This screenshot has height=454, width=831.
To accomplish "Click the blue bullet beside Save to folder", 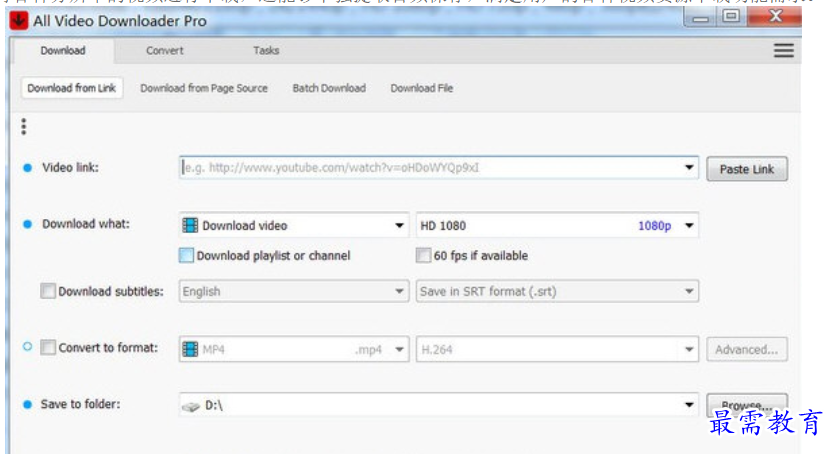I will [28, 405].
